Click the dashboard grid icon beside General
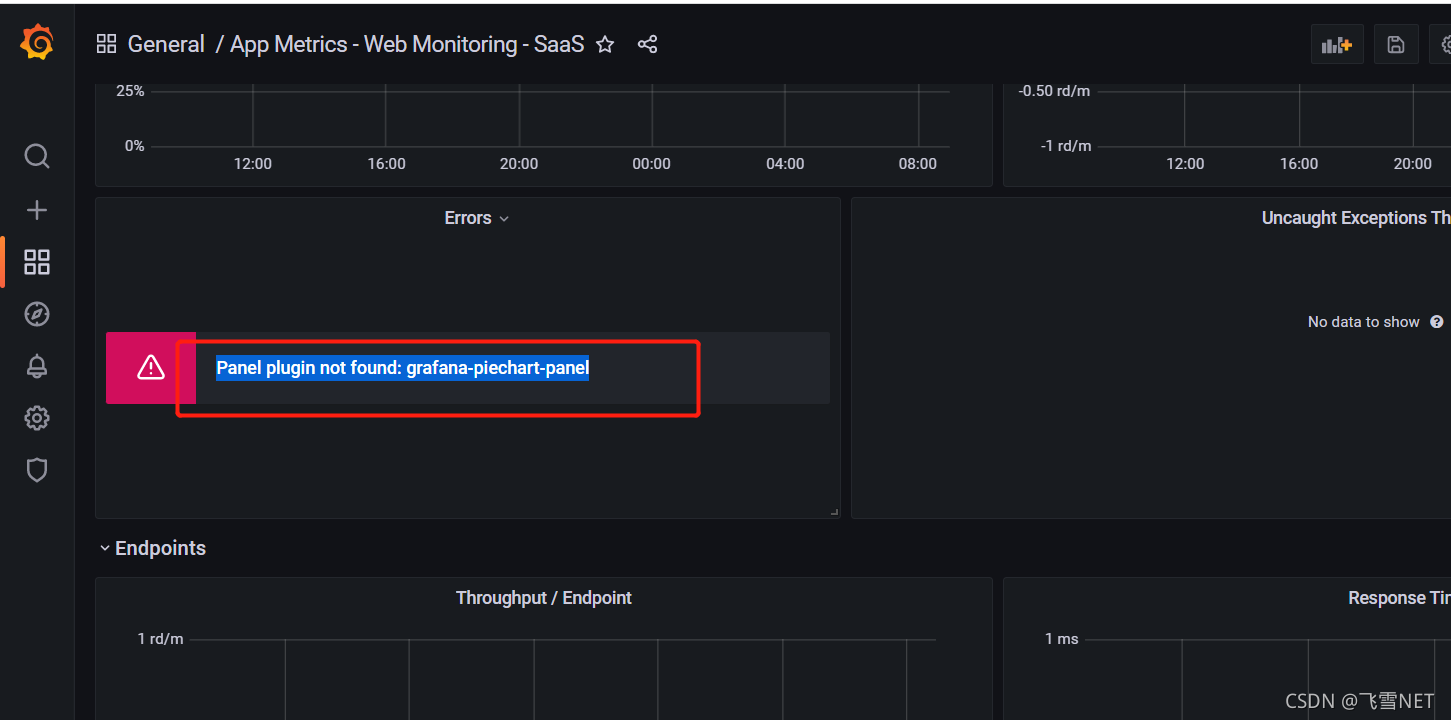 click(106, 44)
